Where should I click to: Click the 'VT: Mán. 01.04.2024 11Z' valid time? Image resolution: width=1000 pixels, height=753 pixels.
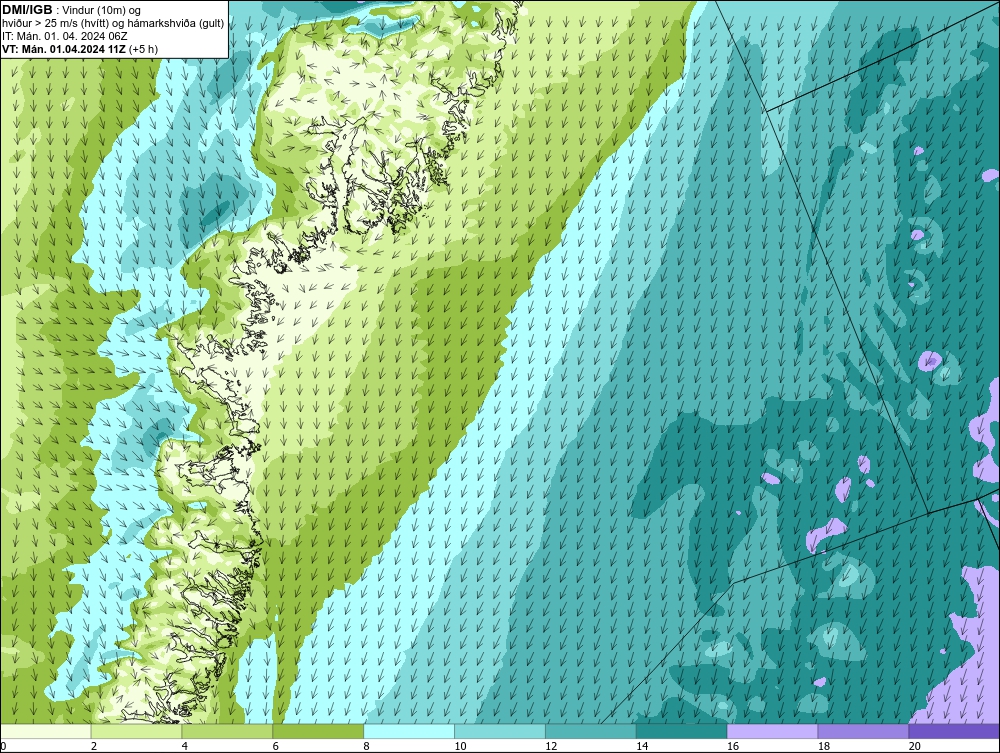[x=64, y=49]
